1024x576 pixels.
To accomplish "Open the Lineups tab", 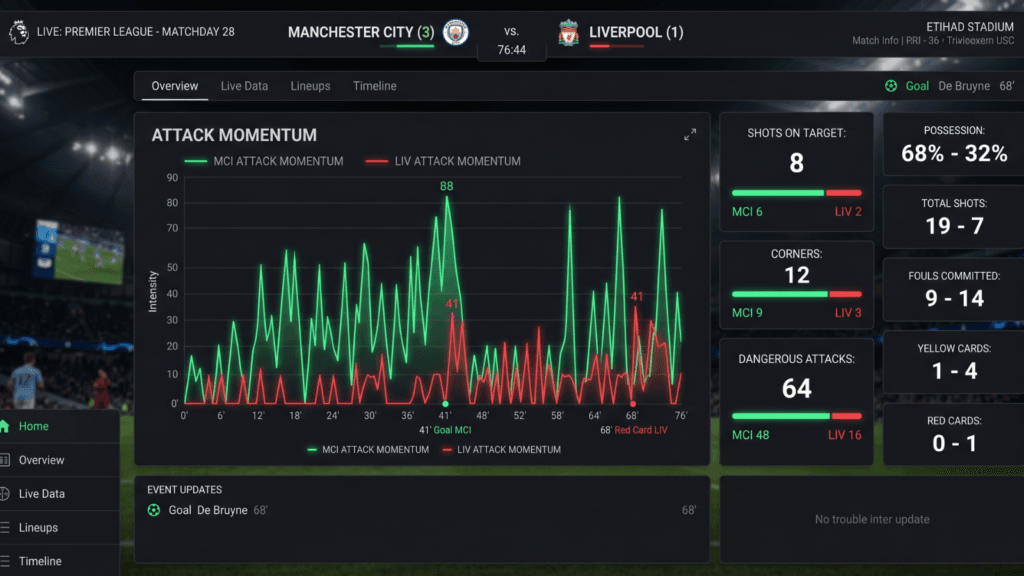I will (310, 86).
